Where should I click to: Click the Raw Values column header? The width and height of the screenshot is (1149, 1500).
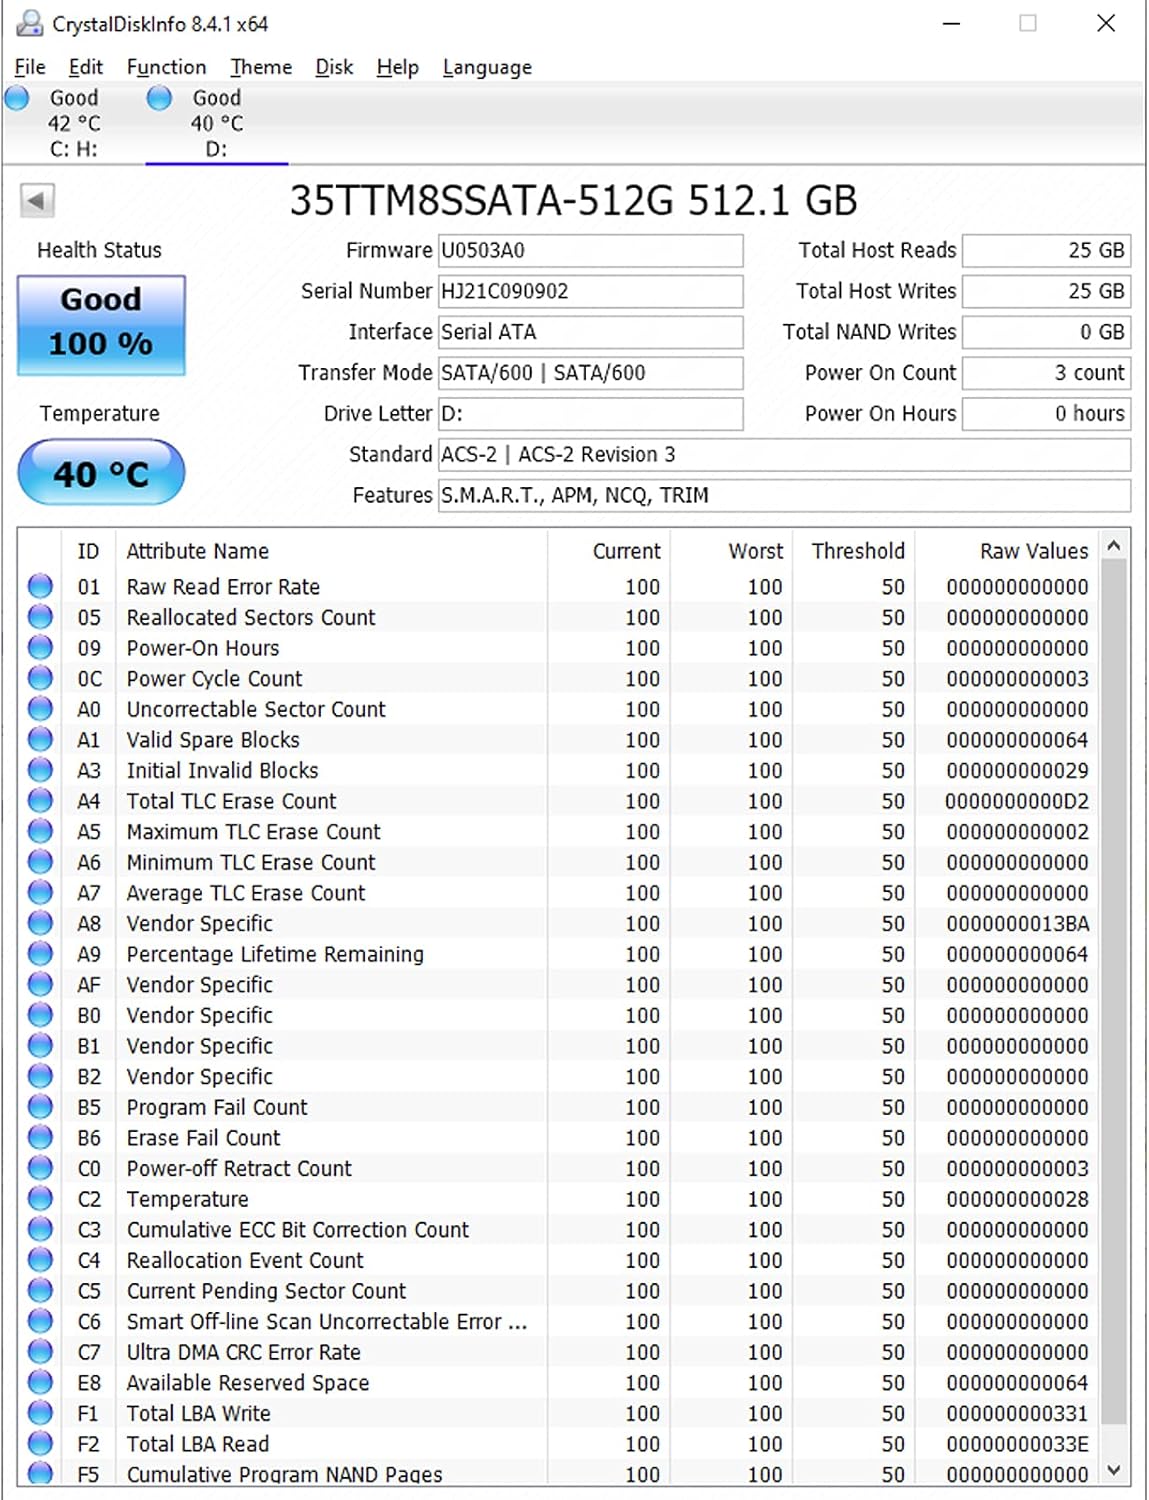1007,551
